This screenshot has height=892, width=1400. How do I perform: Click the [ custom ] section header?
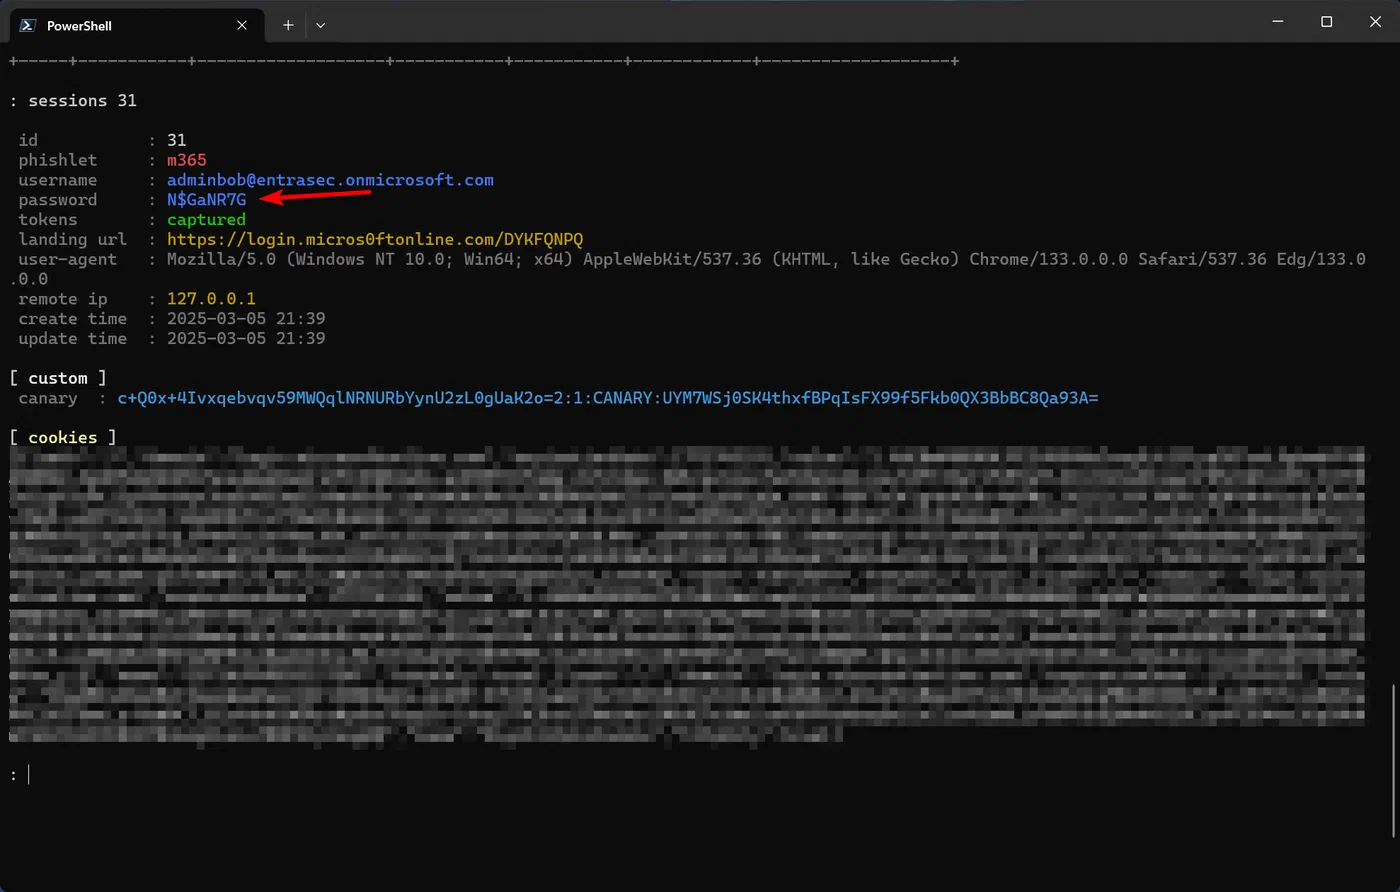tap(58, 378)
